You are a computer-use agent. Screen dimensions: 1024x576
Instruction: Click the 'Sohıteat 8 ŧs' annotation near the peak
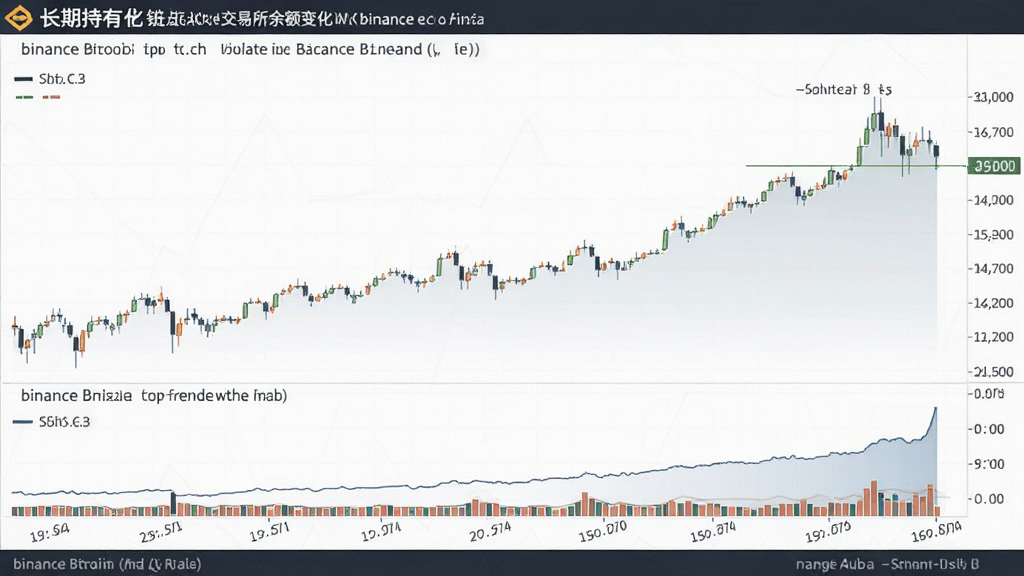tap(844, 89)
